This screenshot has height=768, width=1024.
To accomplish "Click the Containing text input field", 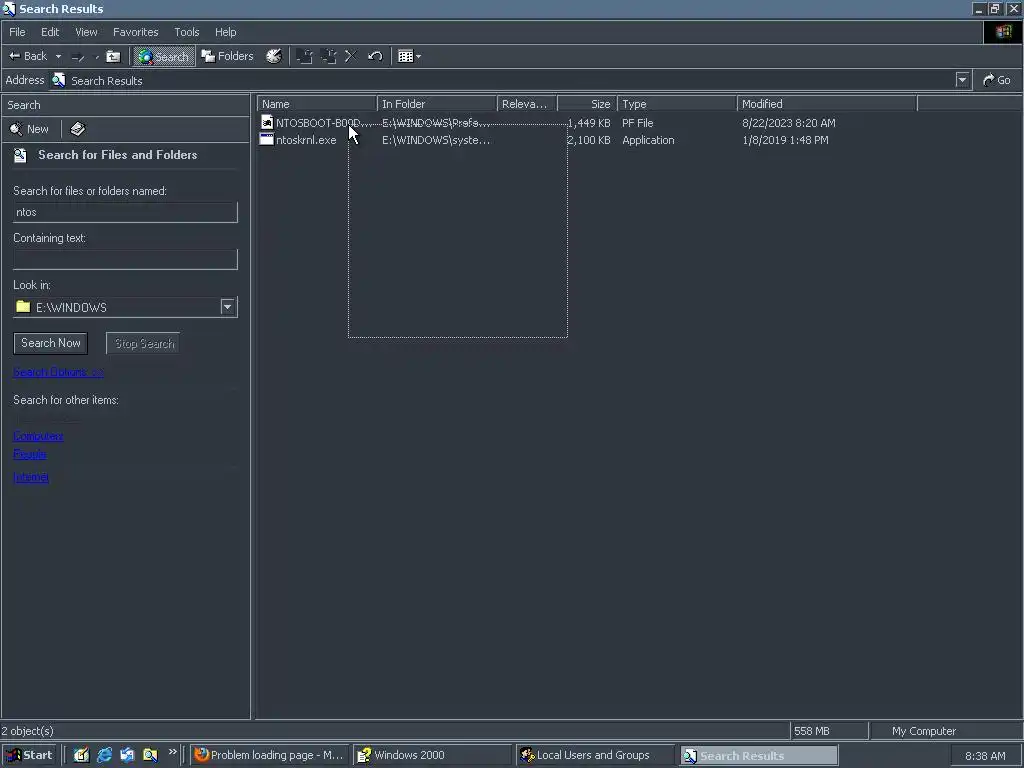I will click(x=125, y=259).
